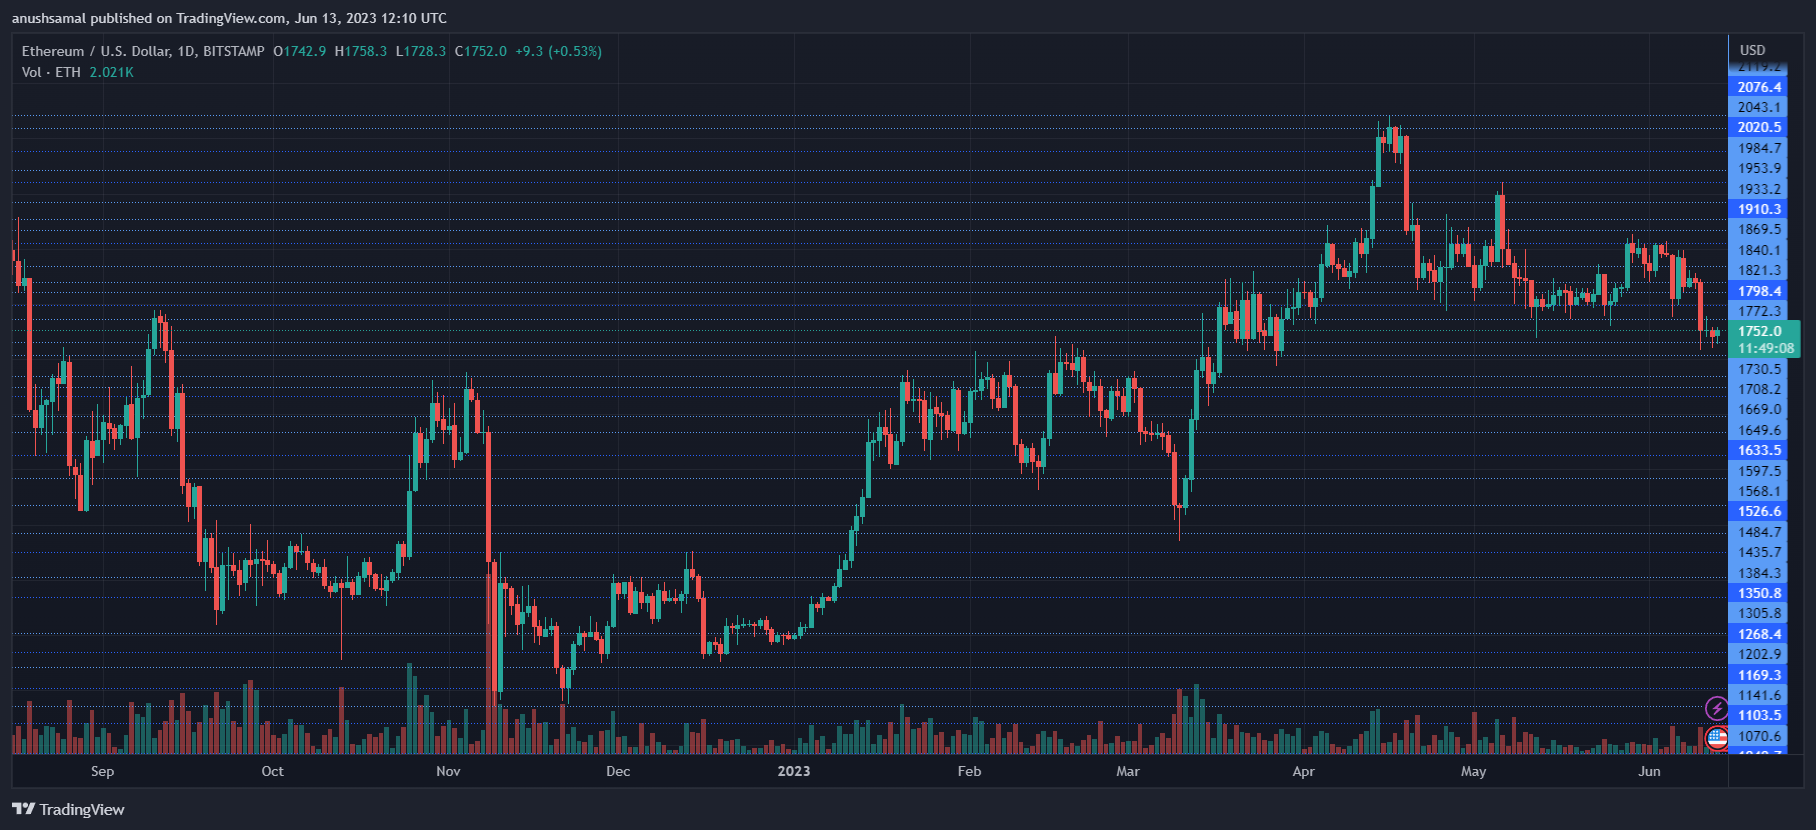
Task: Select the 2076.4 price level label
Action: click(1759, 87)
